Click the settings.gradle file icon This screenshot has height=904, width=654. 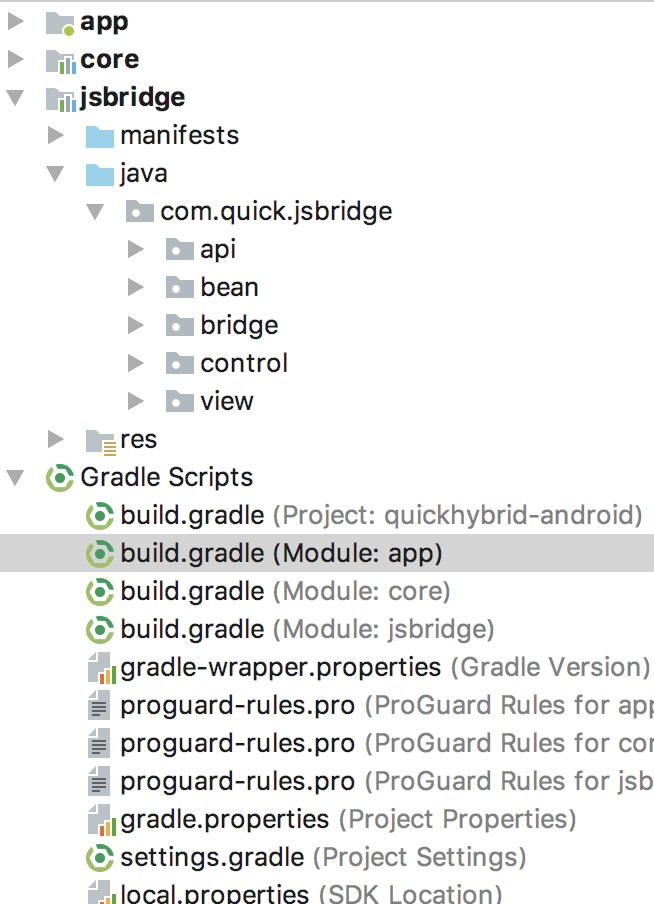click(x=100, y=858)
